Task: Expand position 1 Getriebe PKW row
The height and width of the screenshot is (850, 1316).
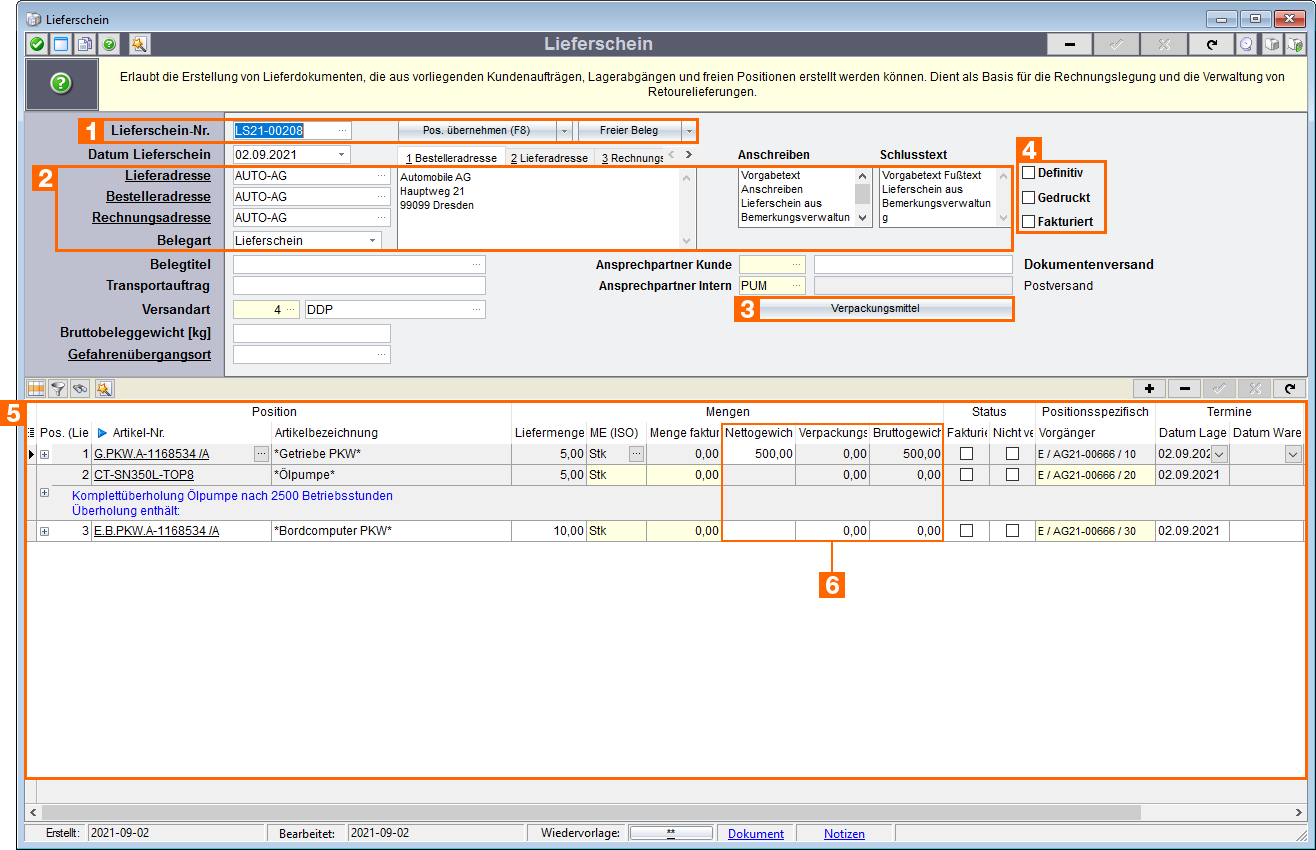Action: (x=44, y=454)
